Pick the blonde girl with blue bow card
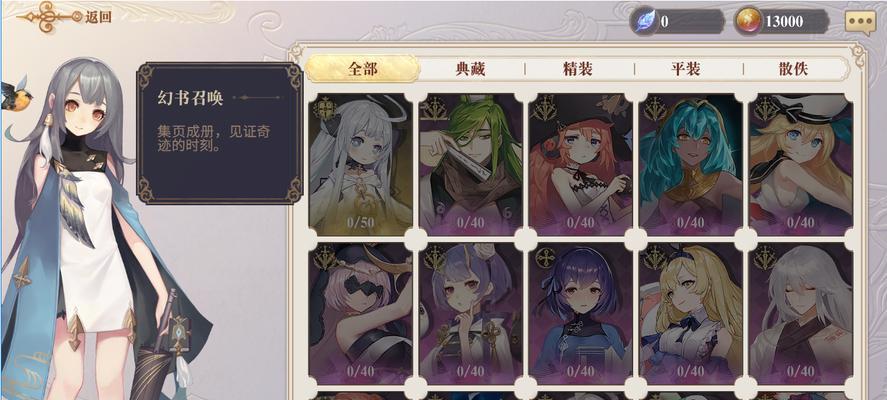887x400 pixels. coord(690,314)
